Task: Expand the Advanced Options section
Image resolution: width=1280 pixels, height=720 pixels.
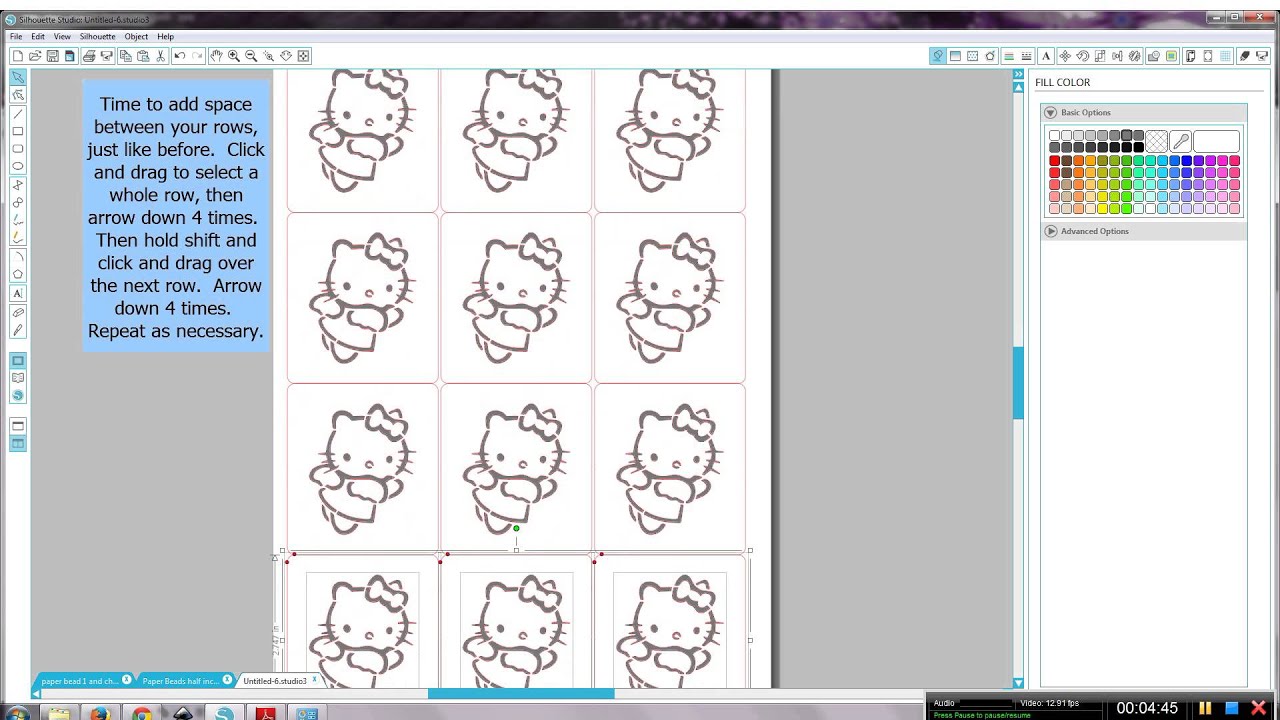Action: tap(1051, 231)
